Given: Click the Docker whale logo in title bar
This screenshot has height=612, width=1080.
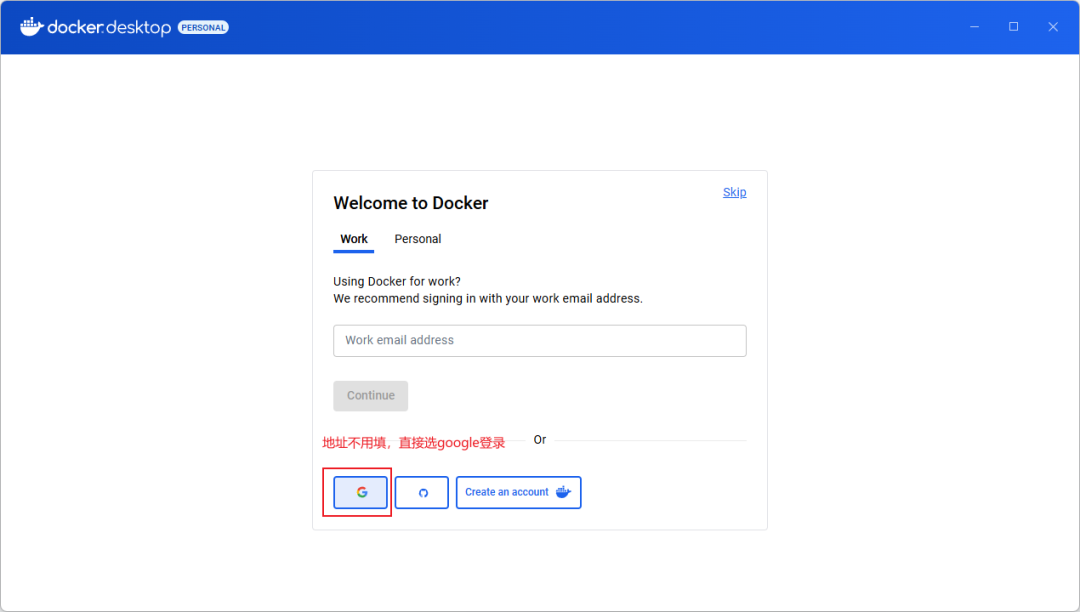Looking at the screenshot, I should (31, 27).
